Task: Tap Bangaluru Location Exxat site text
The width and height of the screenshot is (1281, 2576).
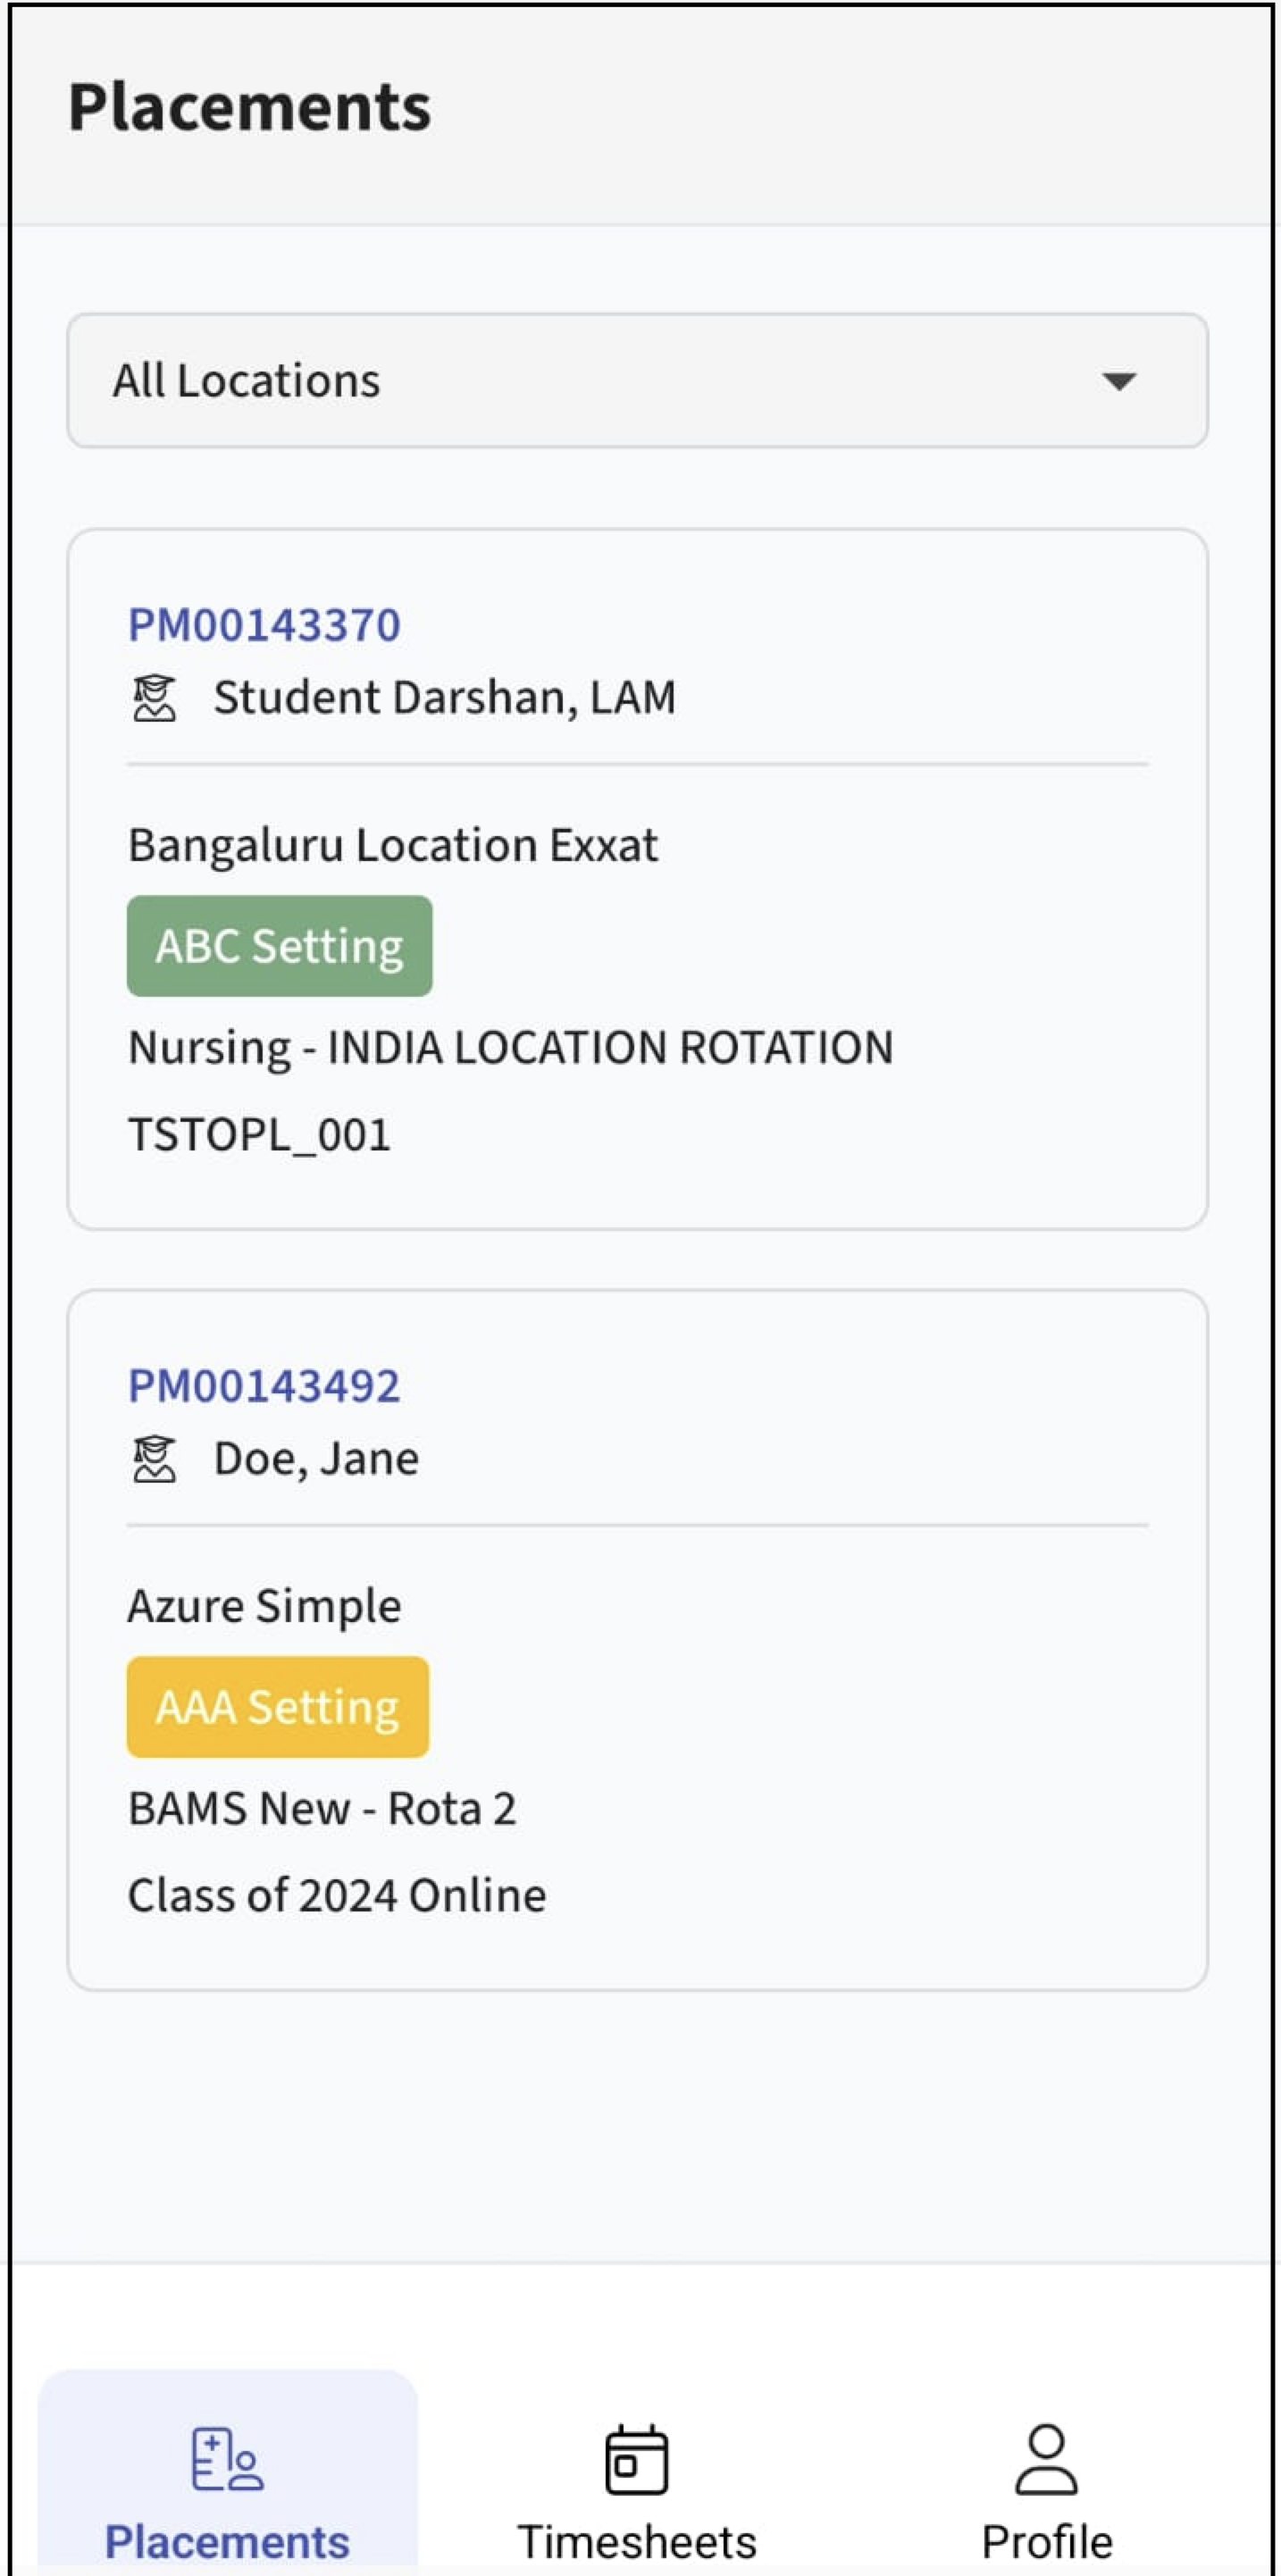Action: 392,845
